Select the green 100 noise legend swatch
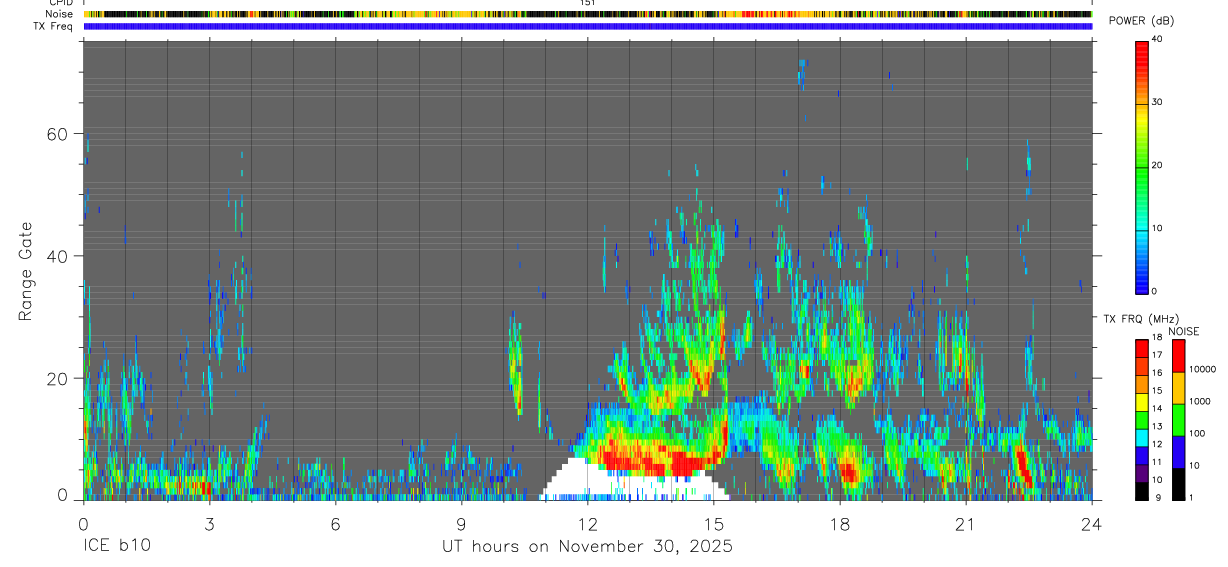The height and width of the screenshot is (567, 1228). point(1180,419)
